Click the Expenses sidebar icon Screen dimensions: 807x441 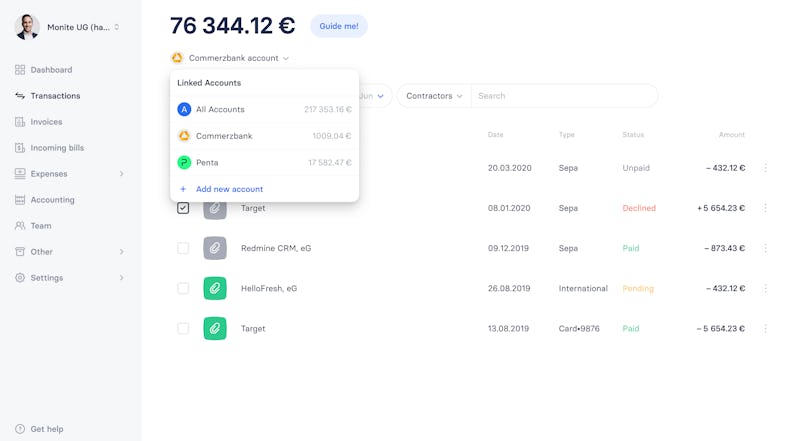pos(20,173)
